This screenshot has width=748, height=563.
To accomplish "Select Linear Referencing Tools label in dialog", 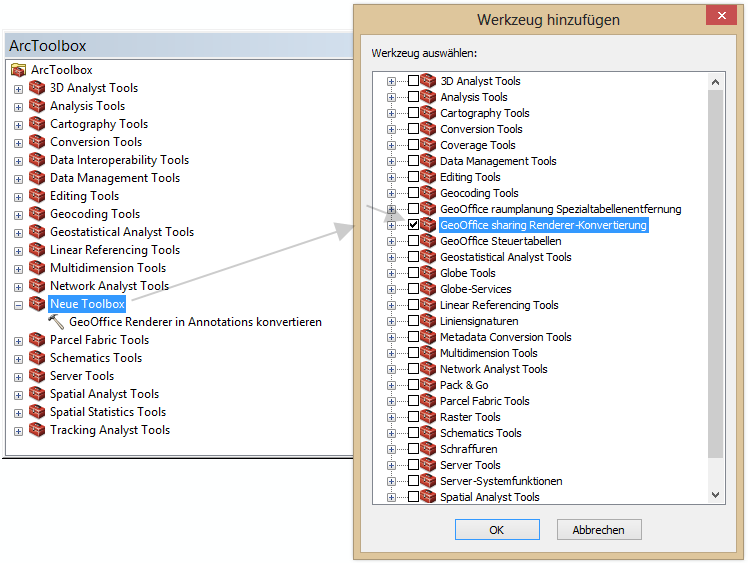I will click(499, 305).
